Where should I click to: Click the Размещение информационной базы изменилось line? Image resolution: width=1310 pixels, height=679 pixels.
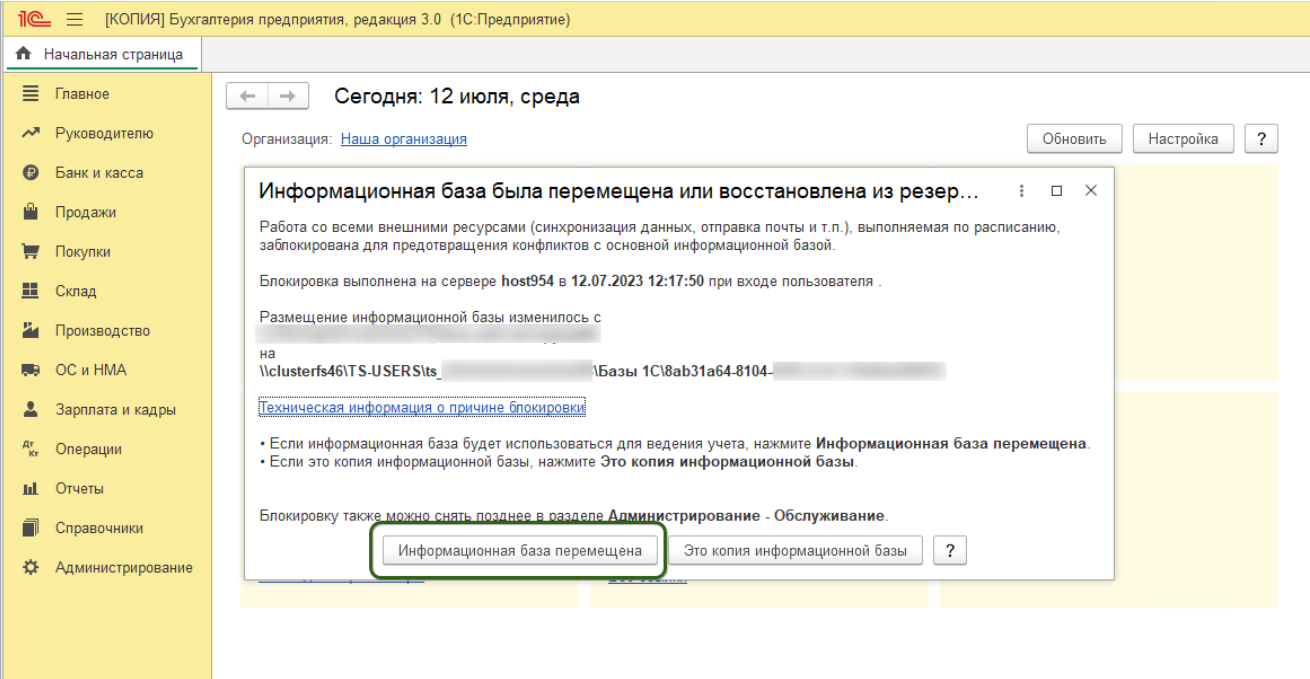(430, 317)
